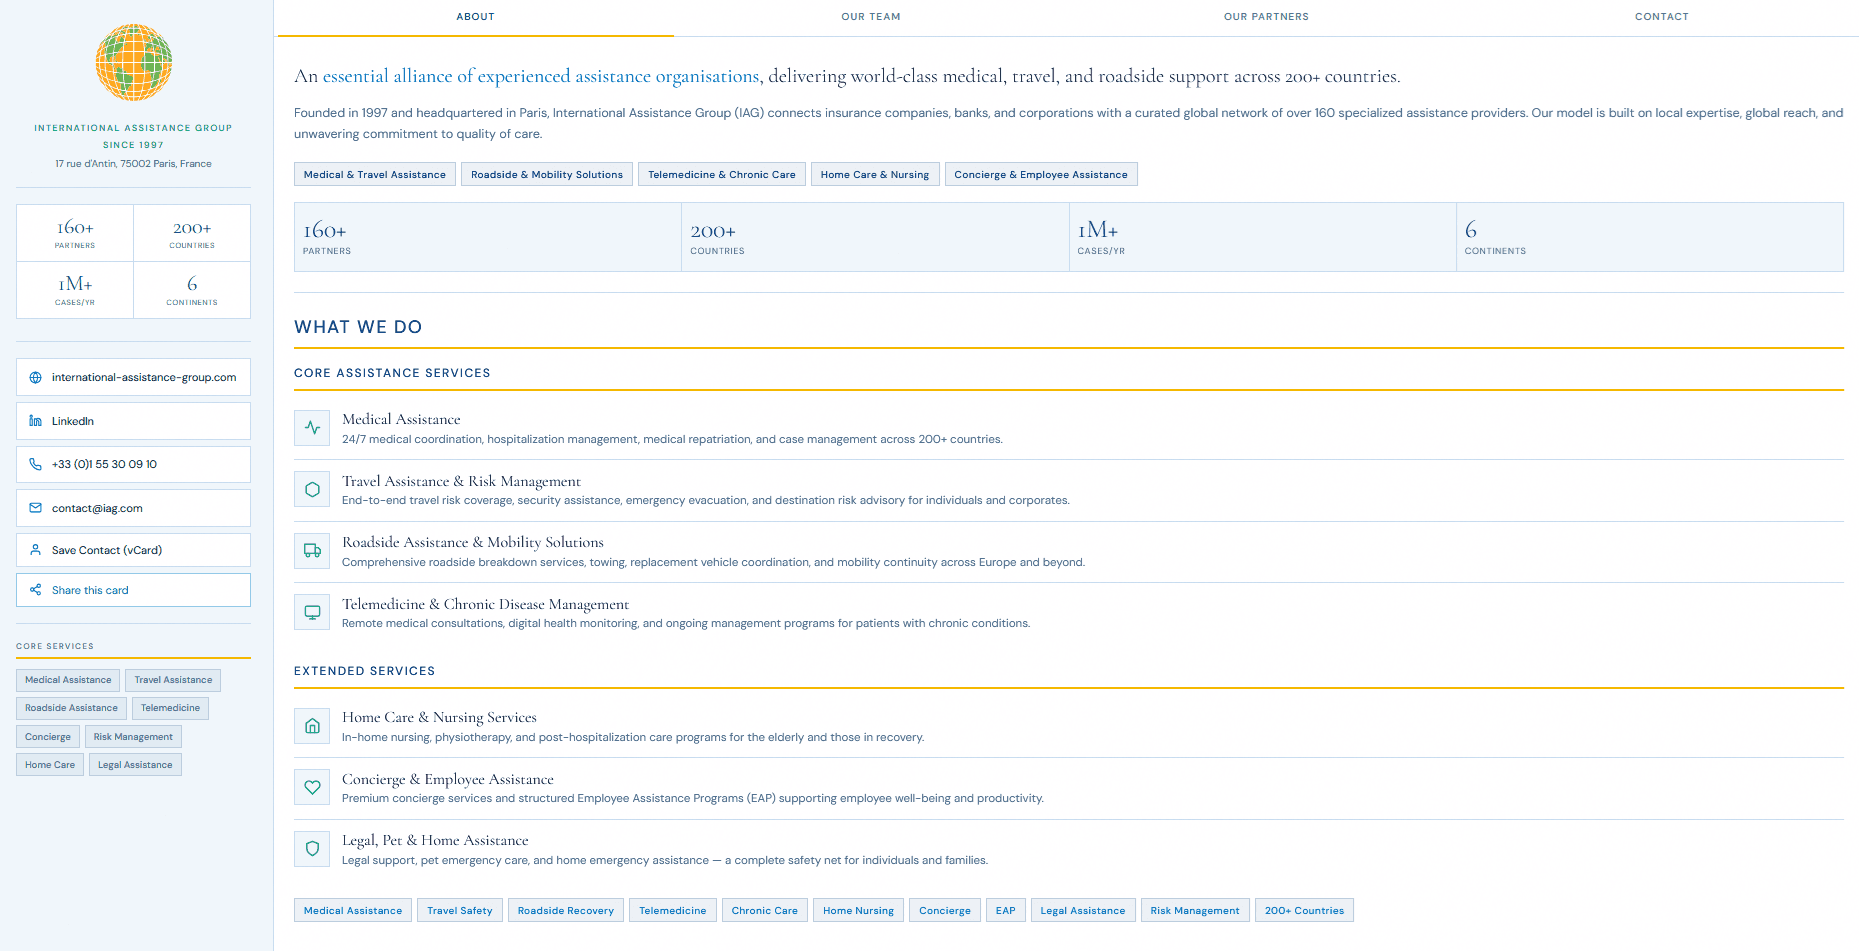Screen dimensions: 1859x951
Task: Go to the Our Partners tab
Action: coord(1266,17)
